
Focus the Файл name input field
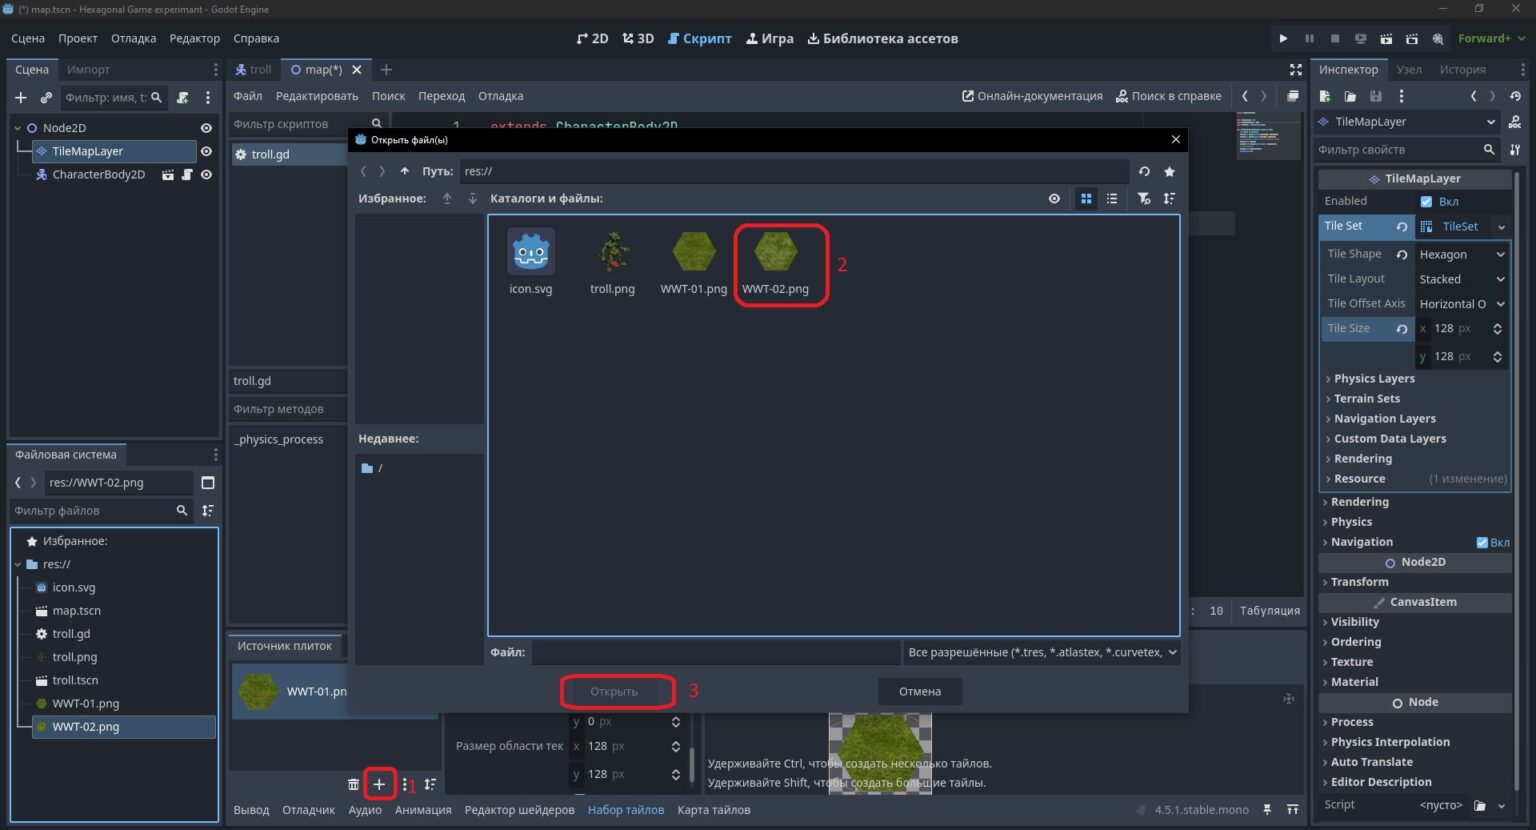pyautogui.click(x=715, y=652)
